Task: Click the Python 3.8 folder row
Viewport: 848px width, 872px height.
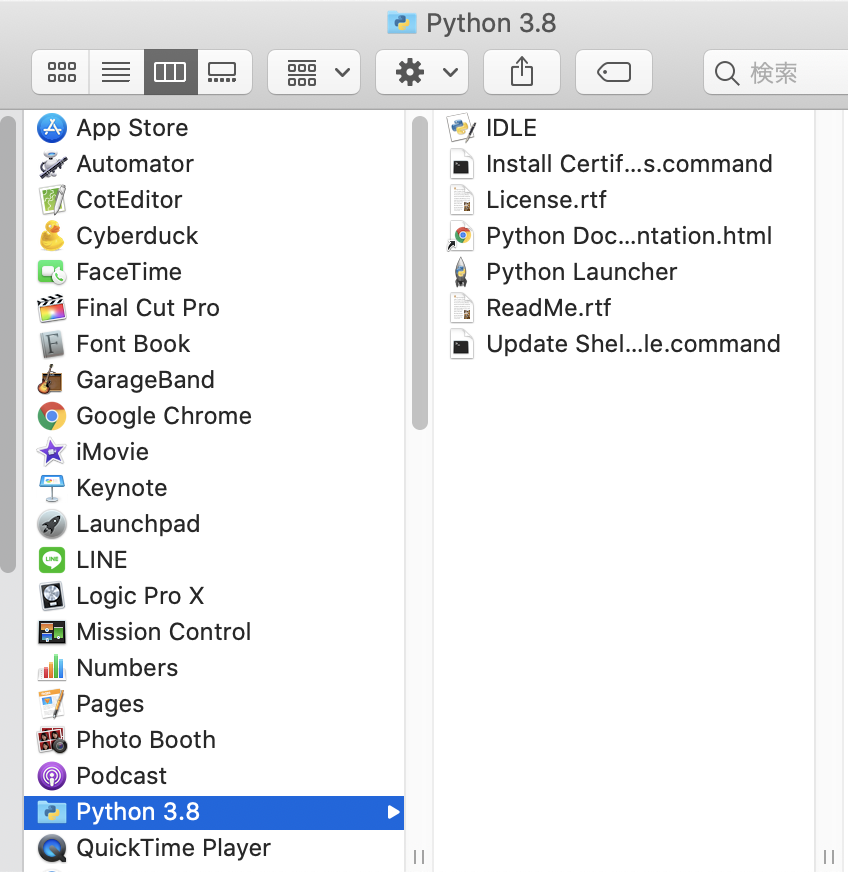Action: pyautogui.click(x=214, y=812)
